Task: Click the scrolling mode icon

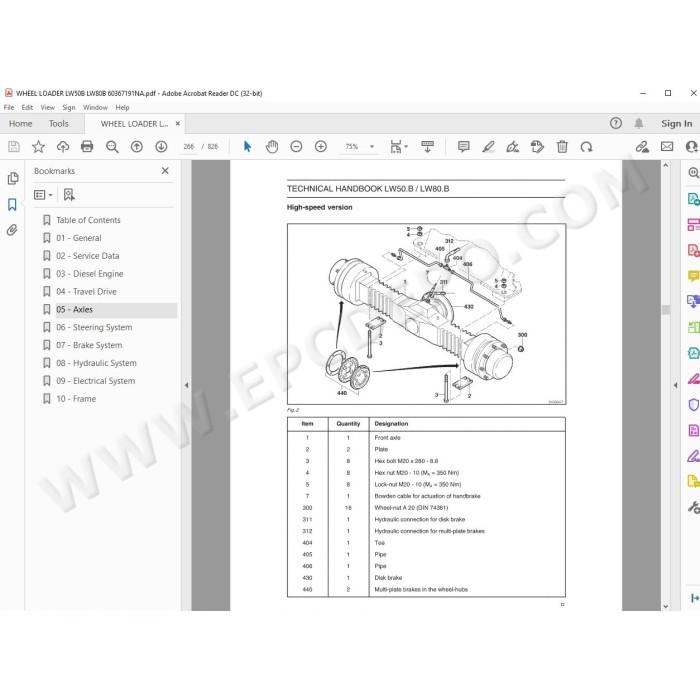Action: 427,146
